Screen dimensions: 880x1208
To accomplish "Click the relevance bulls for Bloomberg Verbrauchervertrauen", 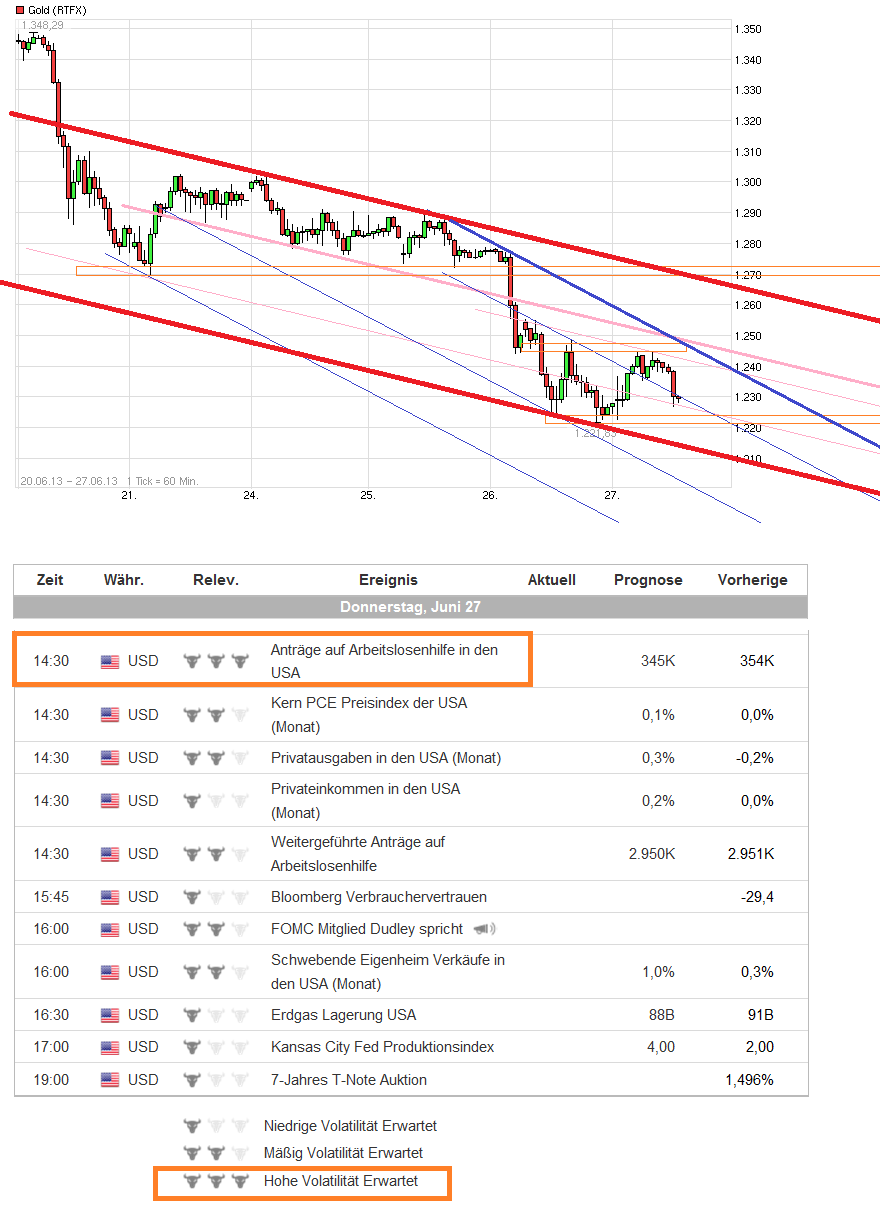I will pos(215,896).
